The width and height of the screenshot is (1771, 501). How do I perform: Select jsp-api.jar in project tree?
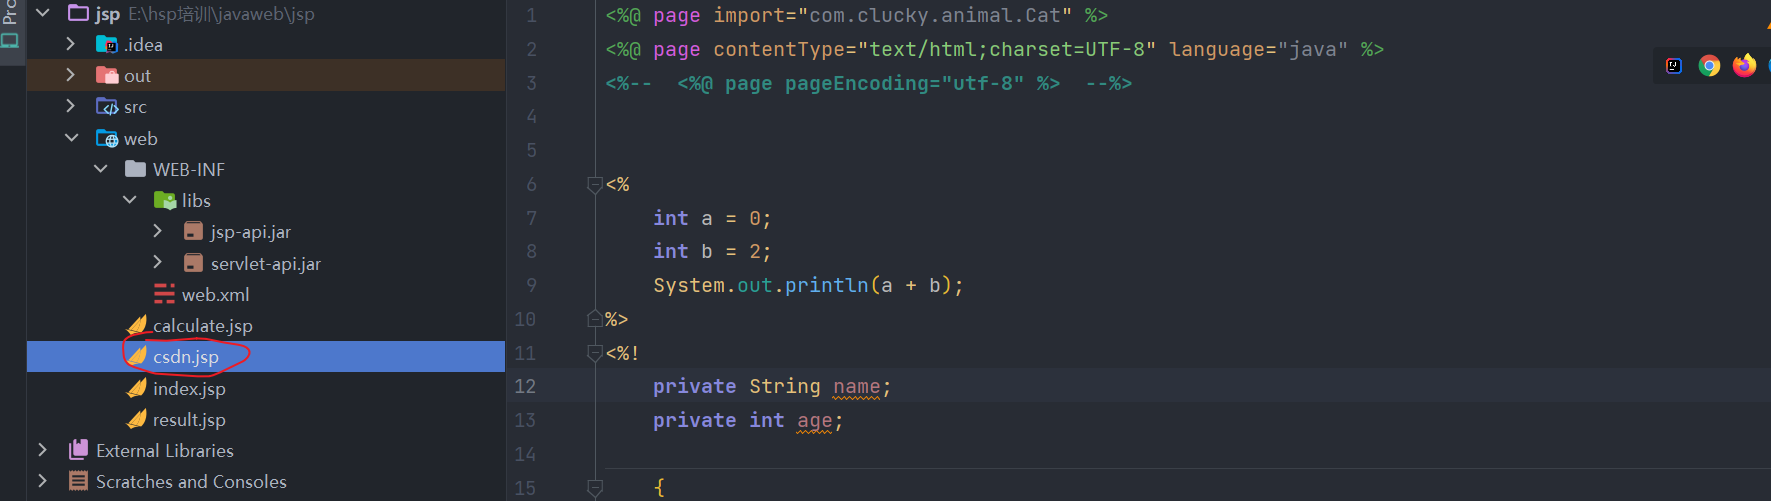251,232
